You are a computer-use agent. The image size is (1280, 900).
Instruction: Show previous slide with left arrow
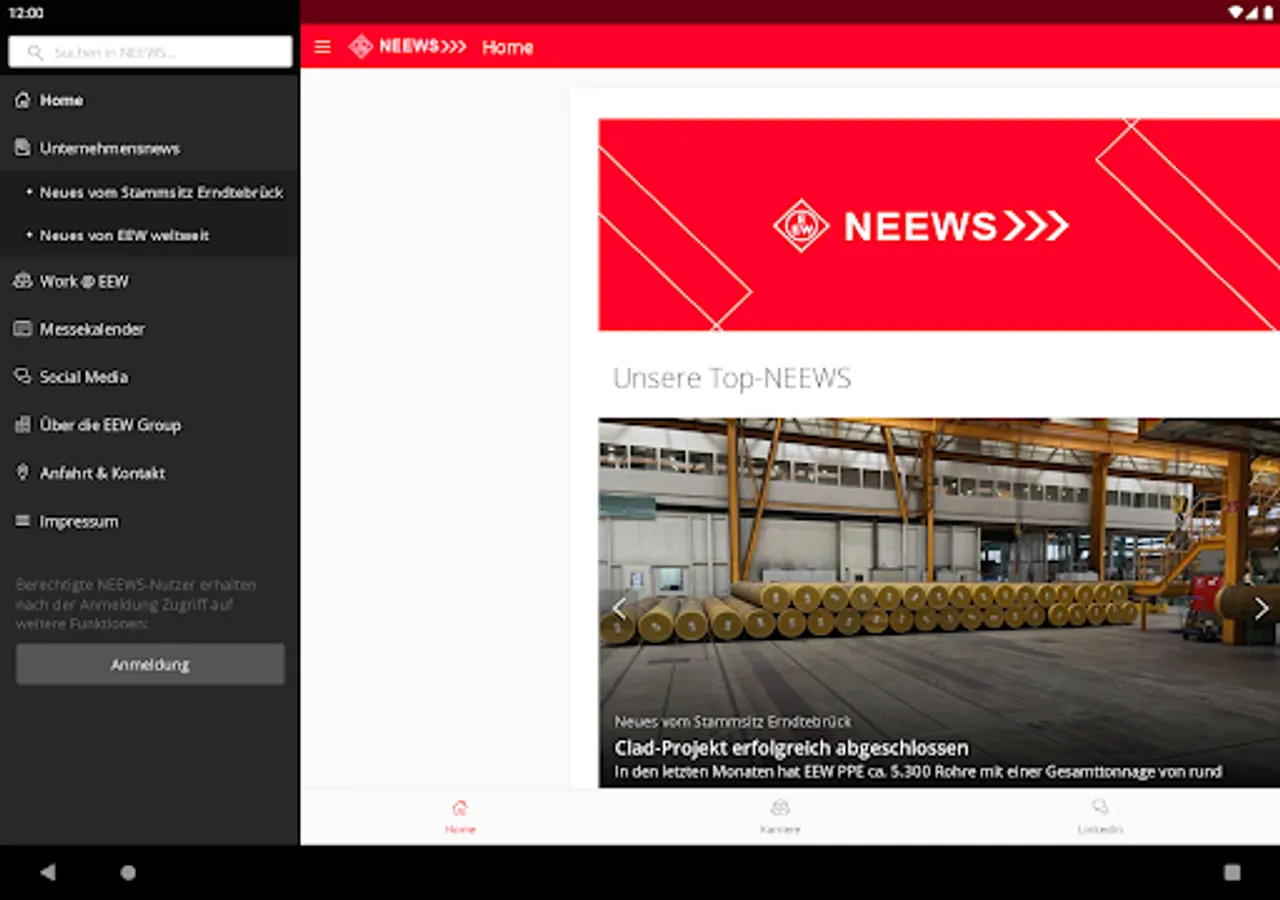click(619, 608)
